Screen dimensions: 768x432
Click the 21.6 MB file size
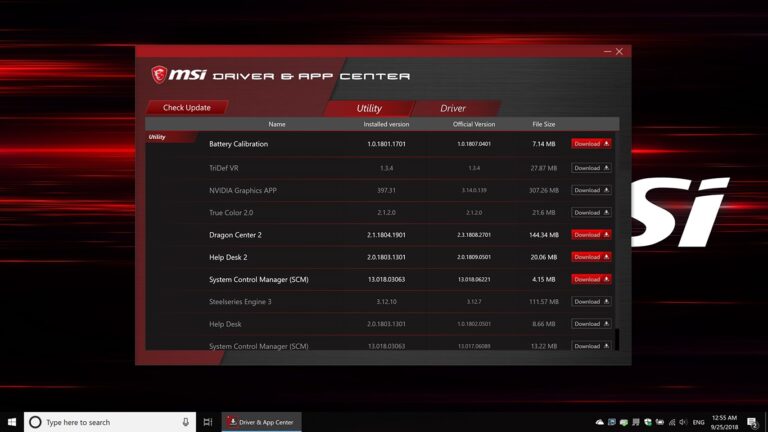pyautogui.click(x=544, y=213)
